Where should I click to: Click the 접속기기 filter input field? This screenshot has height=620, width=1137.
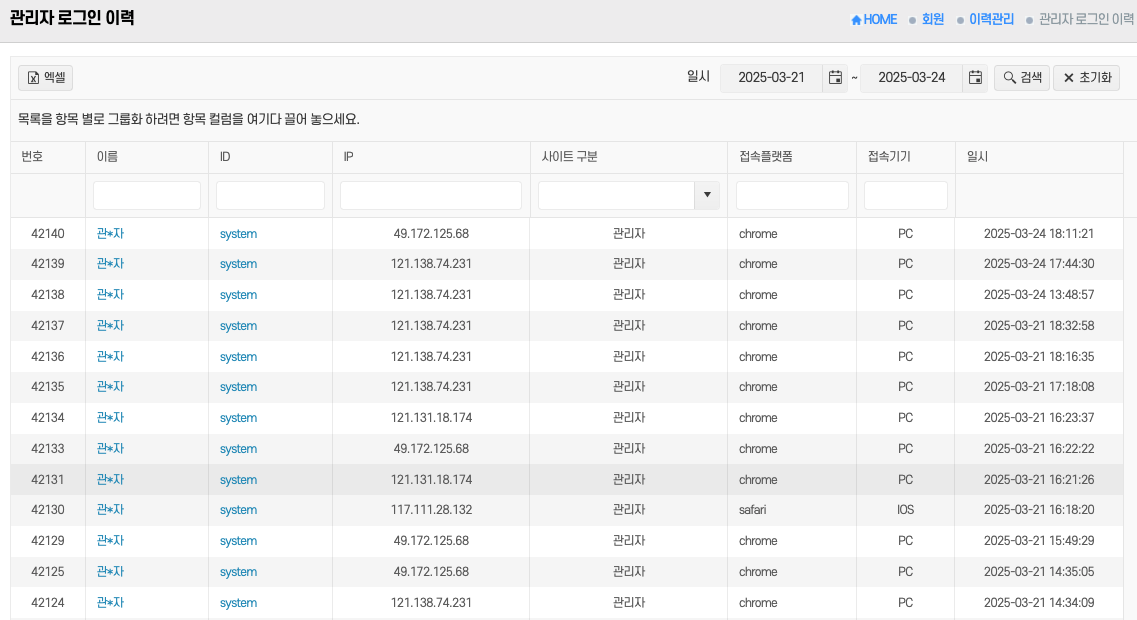tap(905, 195)
